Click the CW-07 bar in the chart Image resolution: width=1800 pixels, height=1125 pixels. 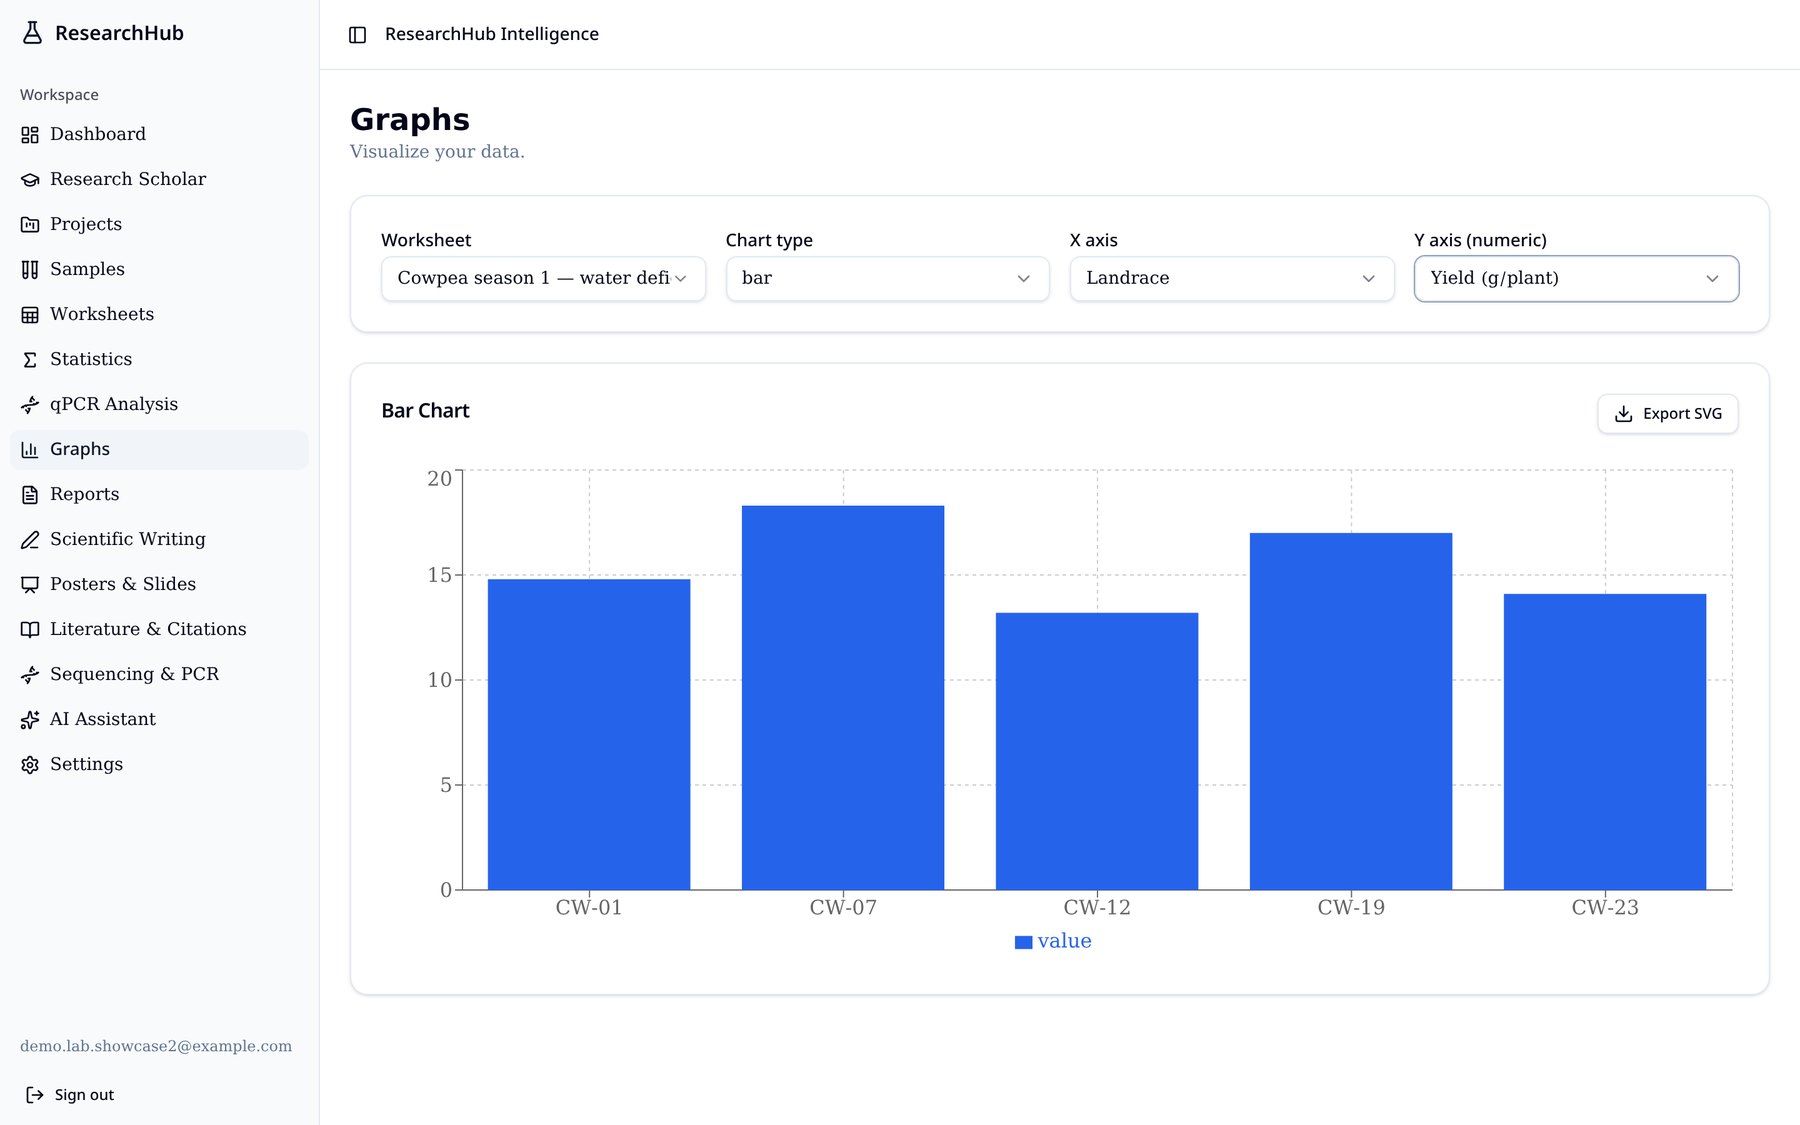(x=843, y=698)
